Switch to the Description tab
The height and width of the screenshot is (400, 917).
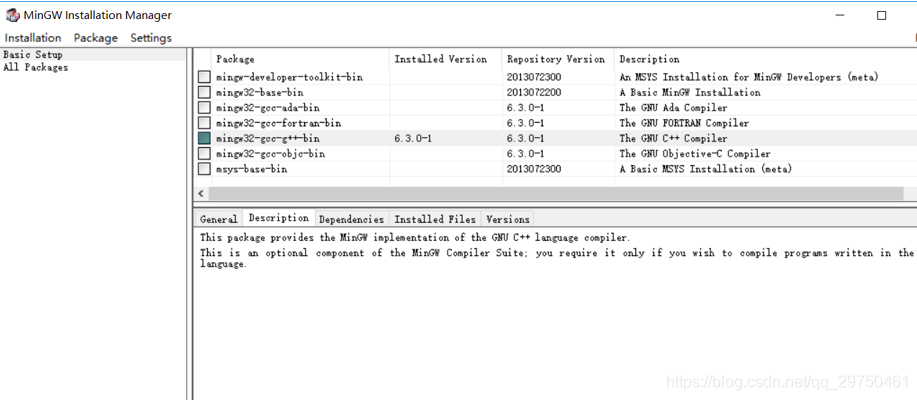click(279, 218)
